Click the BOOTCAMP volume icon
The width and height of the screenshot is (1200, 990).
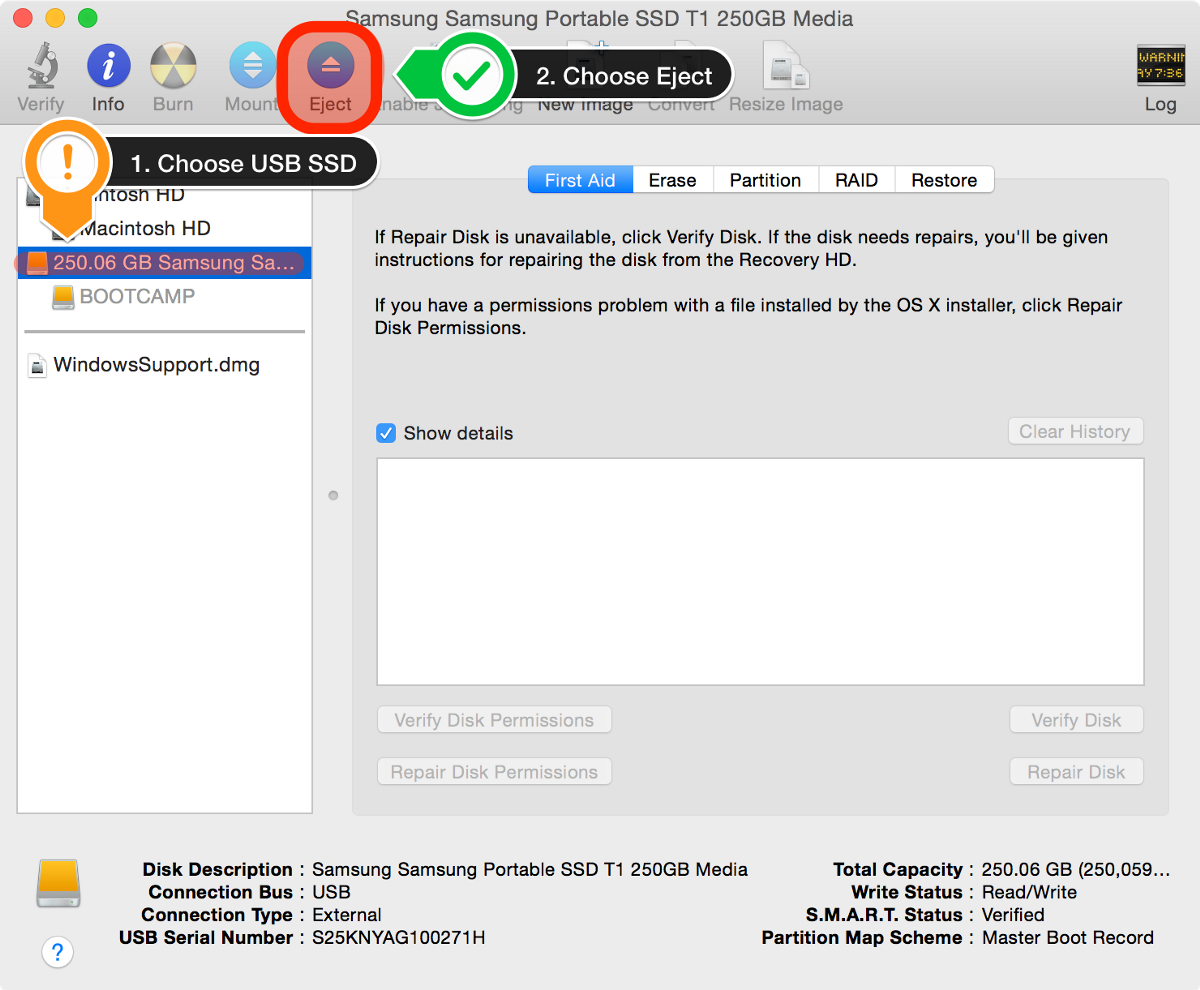click(x=63, y=297)
